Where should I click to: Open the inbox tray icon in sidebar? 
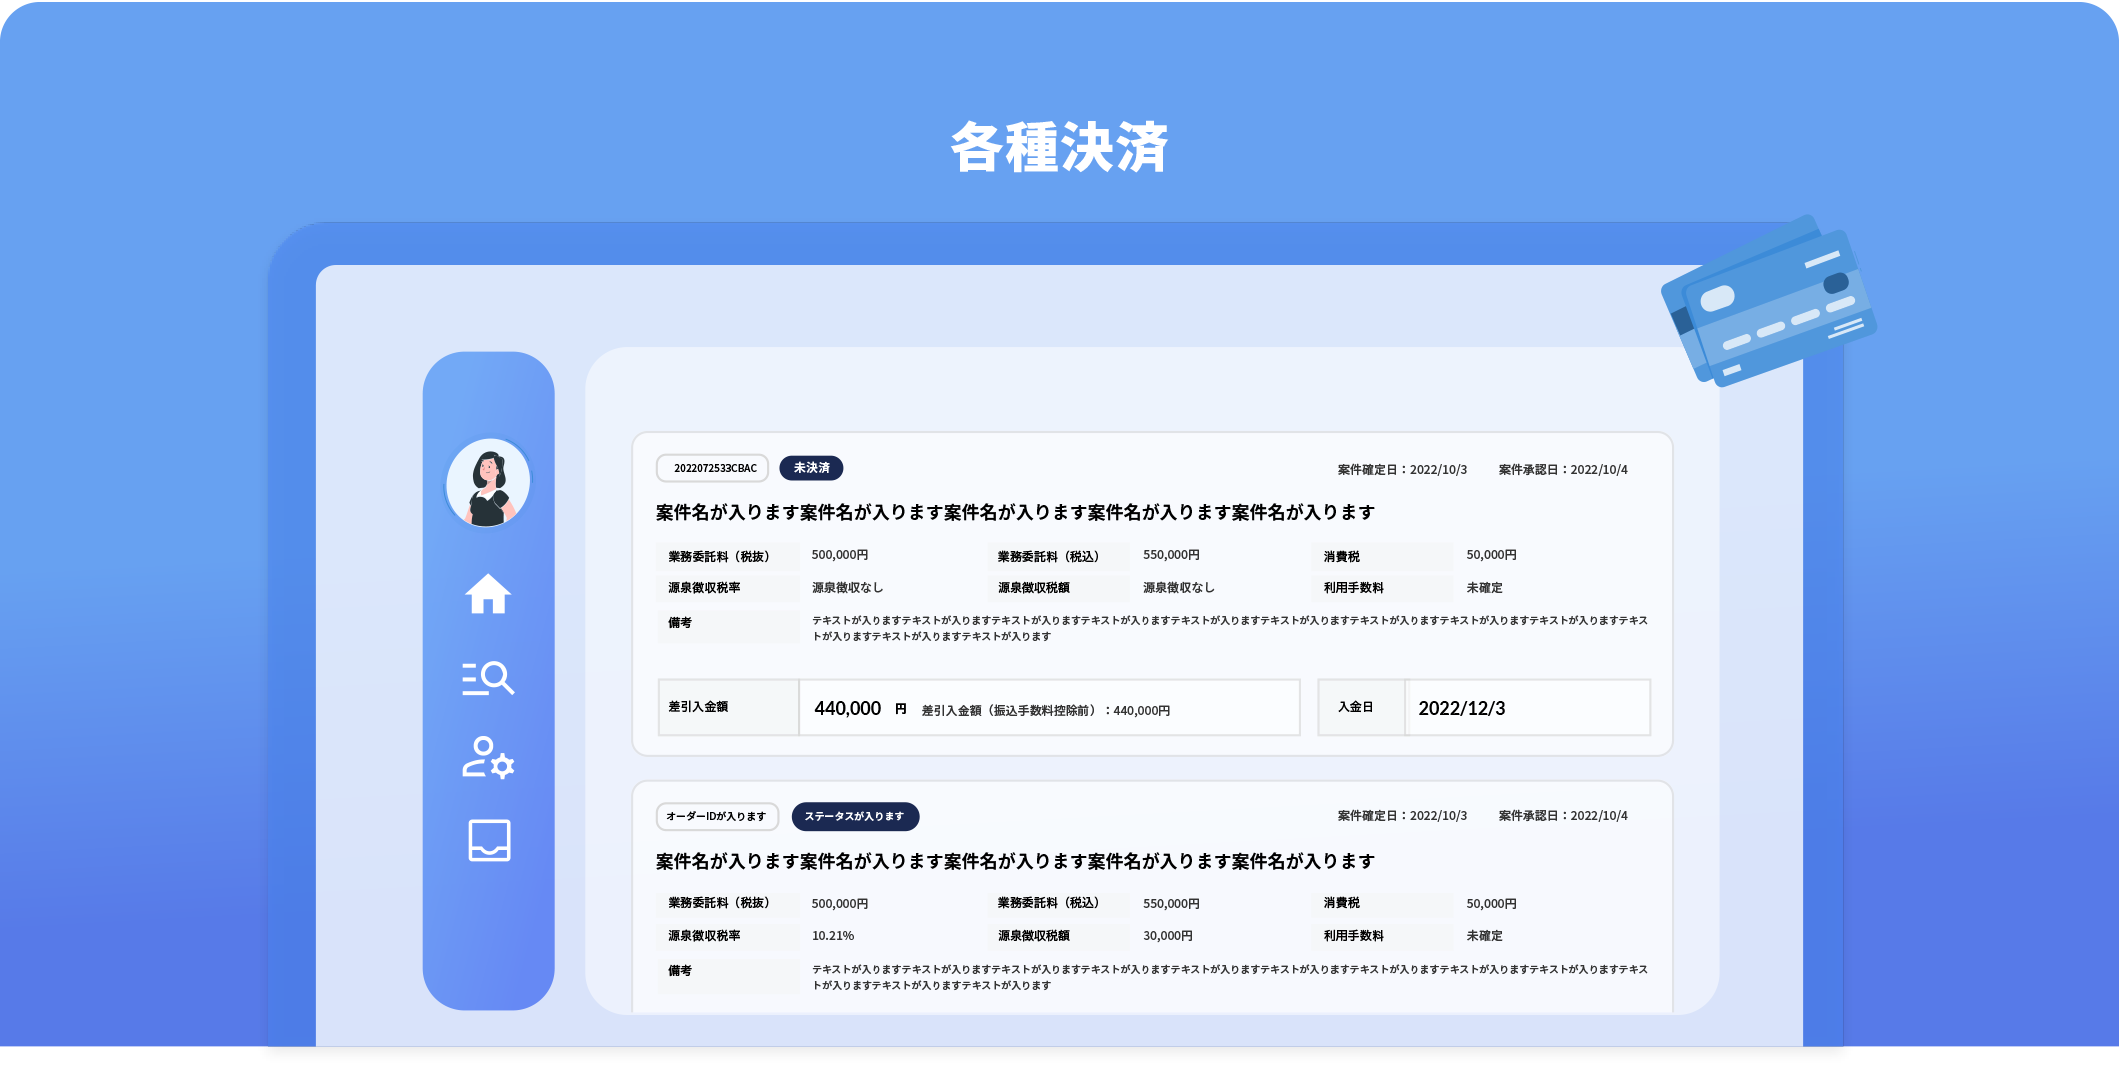pos(489,840)
